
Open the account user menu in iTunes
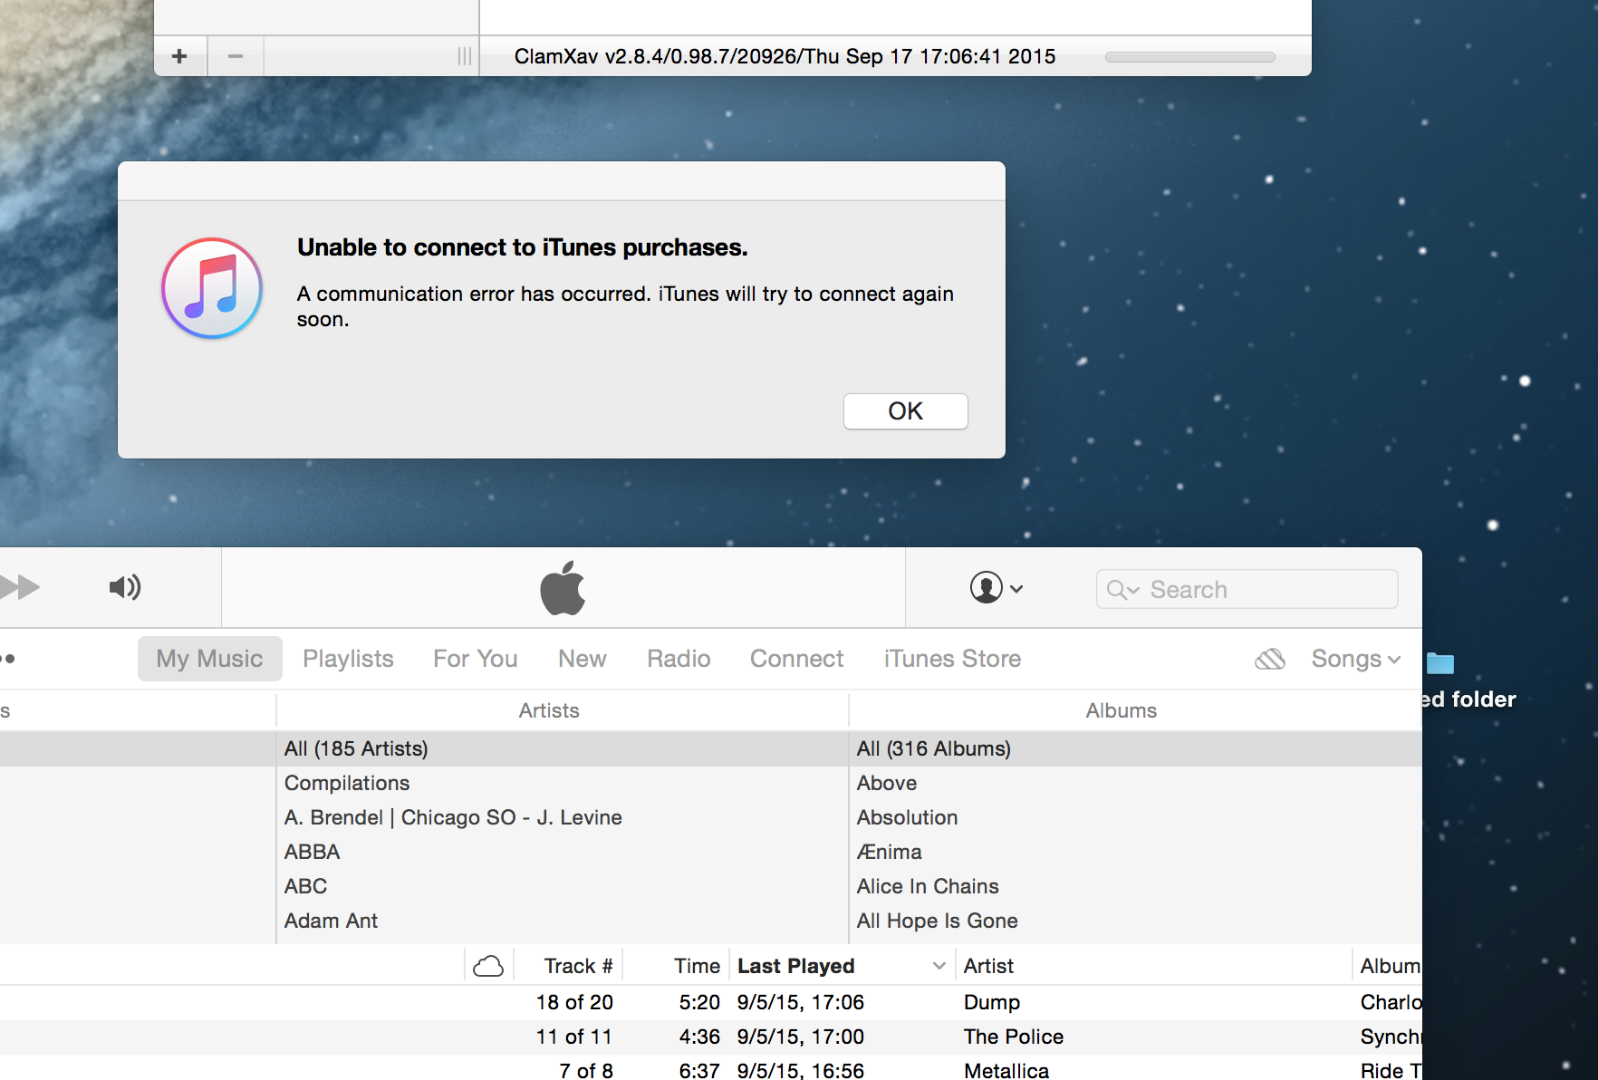996,588
